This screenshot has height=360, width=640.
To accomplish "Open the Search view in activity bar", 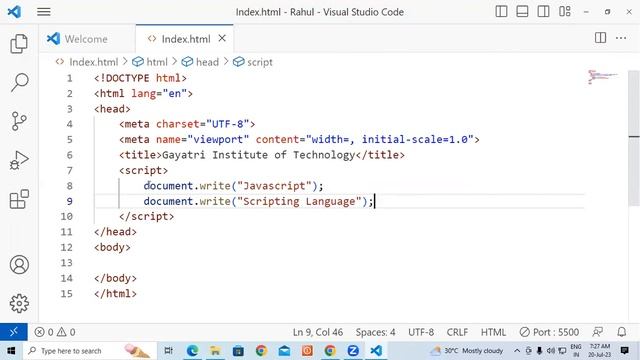I will (19, 82).
